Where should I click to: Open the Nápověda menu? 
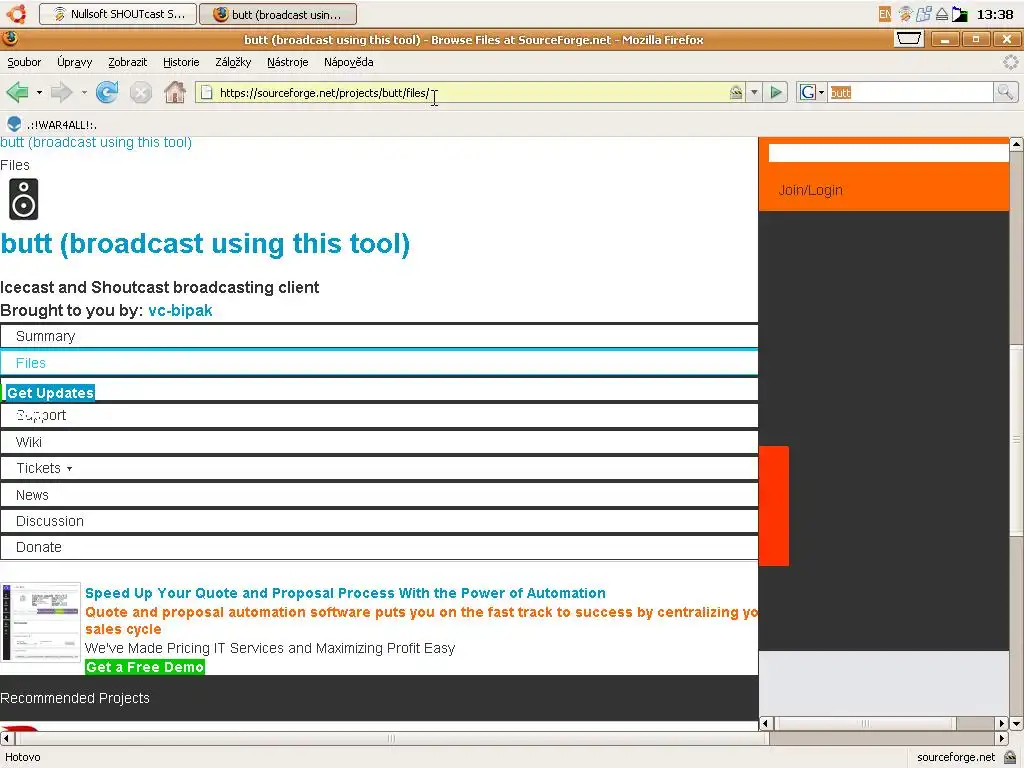[x=349, y=62]
